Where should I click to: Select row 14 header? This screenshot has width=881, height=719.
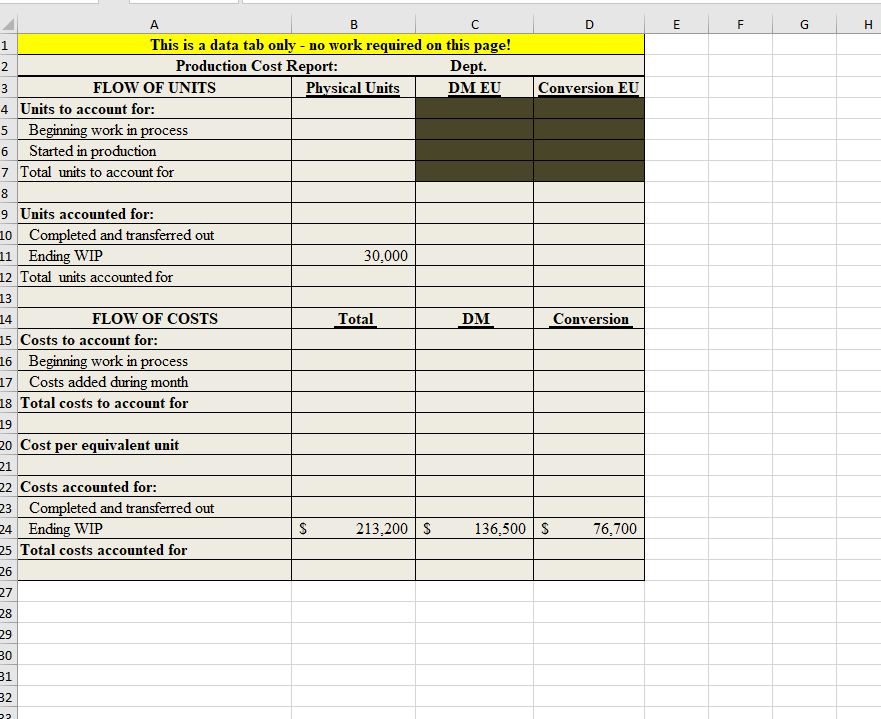tap(8, 318)
